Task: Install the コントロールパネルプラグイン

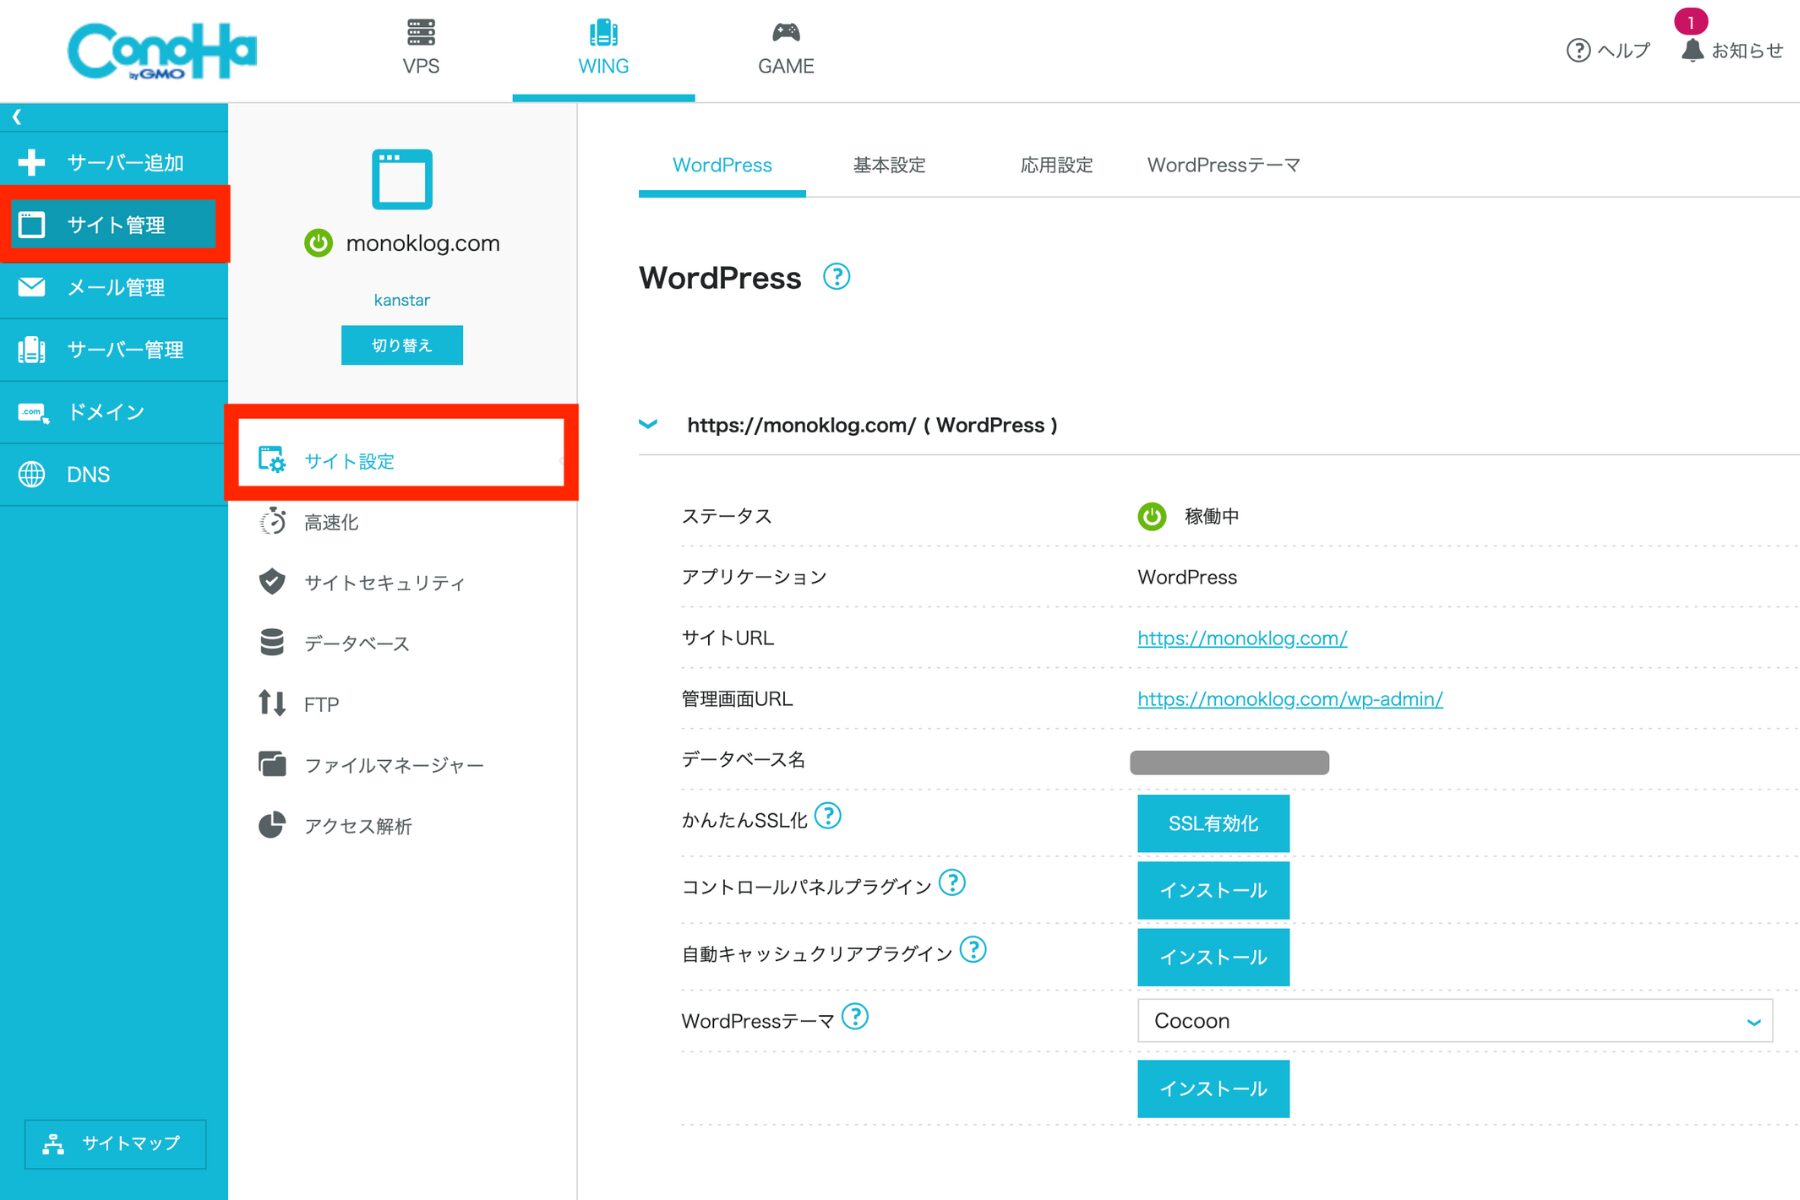Action: 1213,890
